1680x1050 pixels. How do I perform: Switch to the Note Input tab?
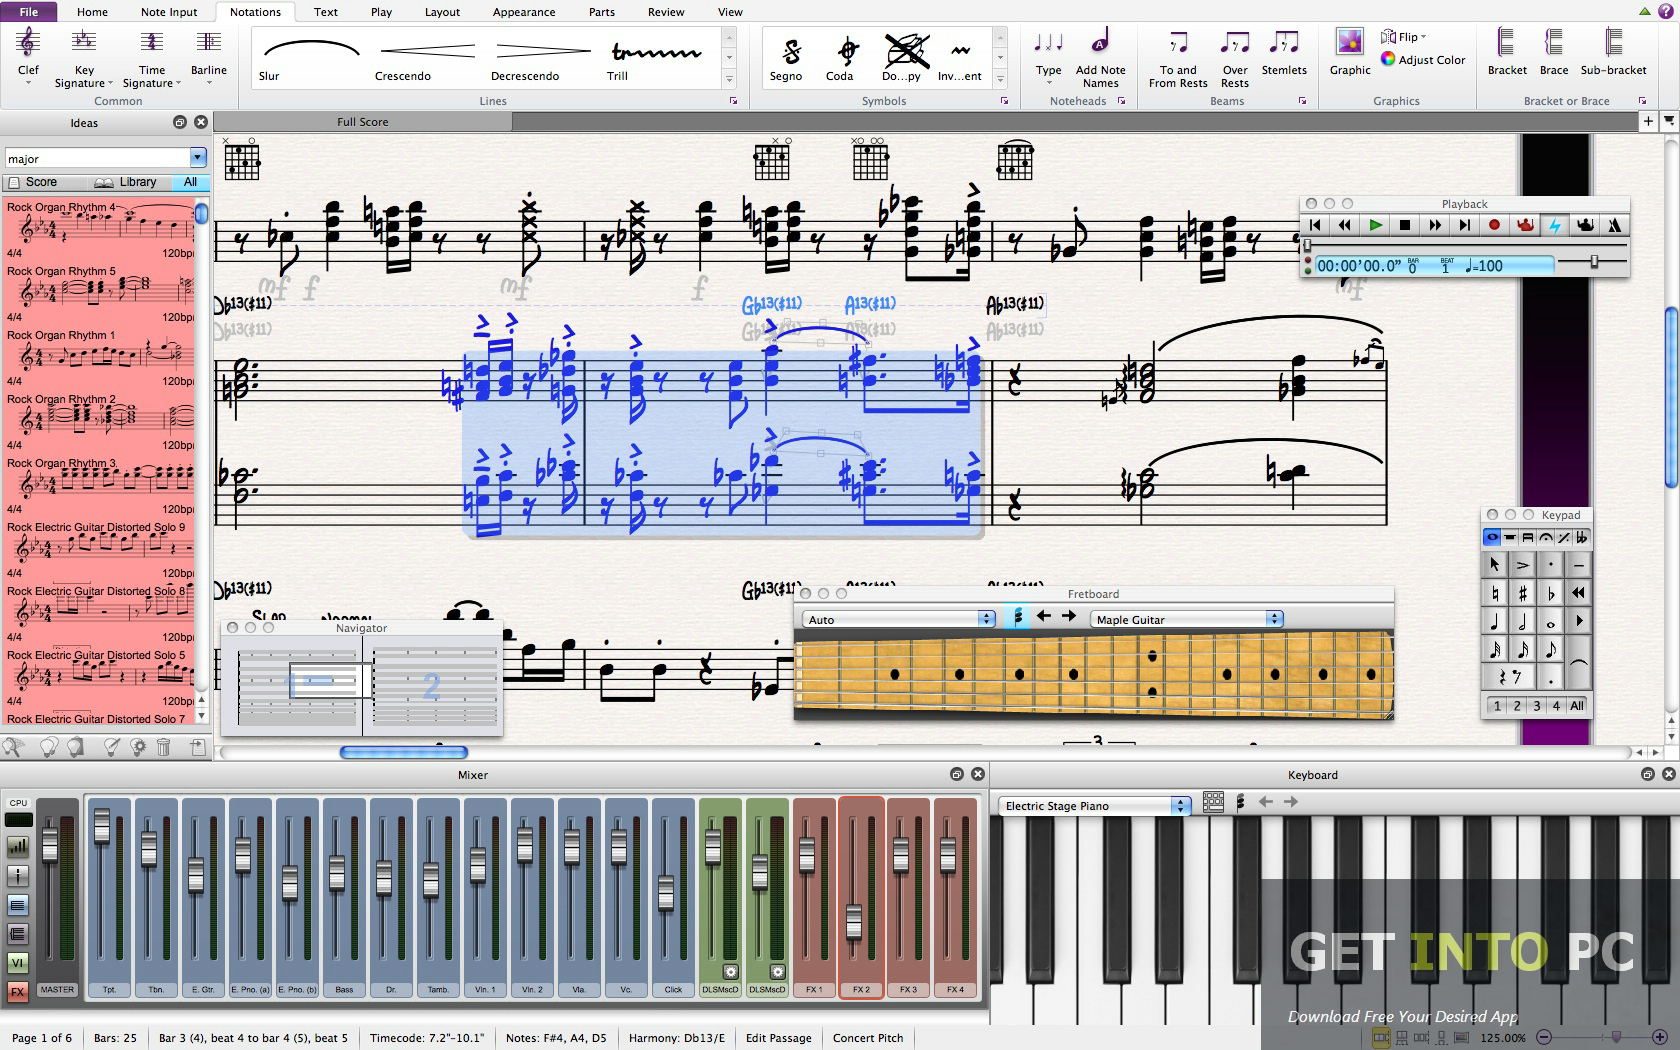coord(169,12)
